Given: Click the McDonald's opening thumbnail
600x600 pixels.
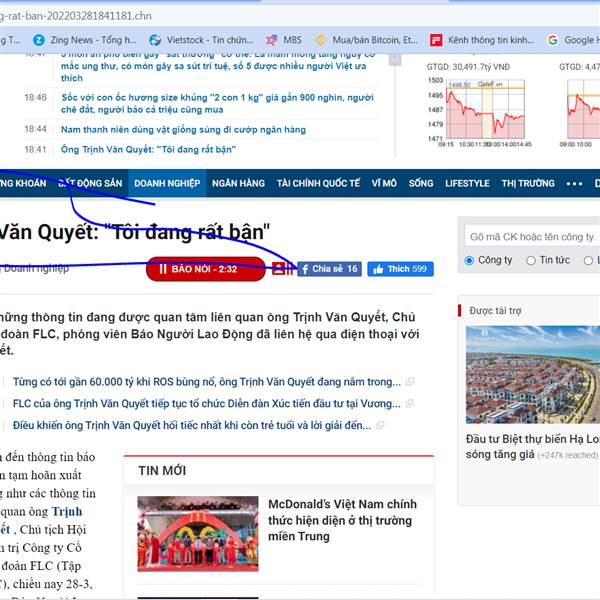Looking at the screenshot, I should pos(198,534).
